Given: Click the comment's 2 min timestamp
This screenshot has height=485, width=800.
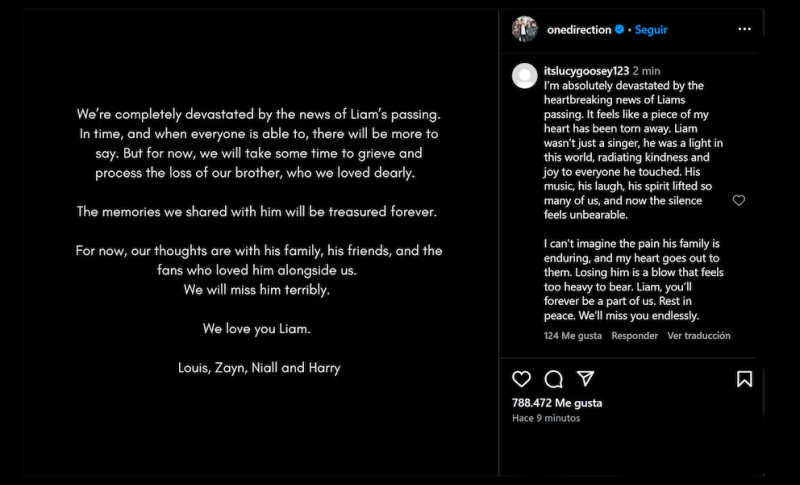Looking at the screenshot, I should coord(646,71).
